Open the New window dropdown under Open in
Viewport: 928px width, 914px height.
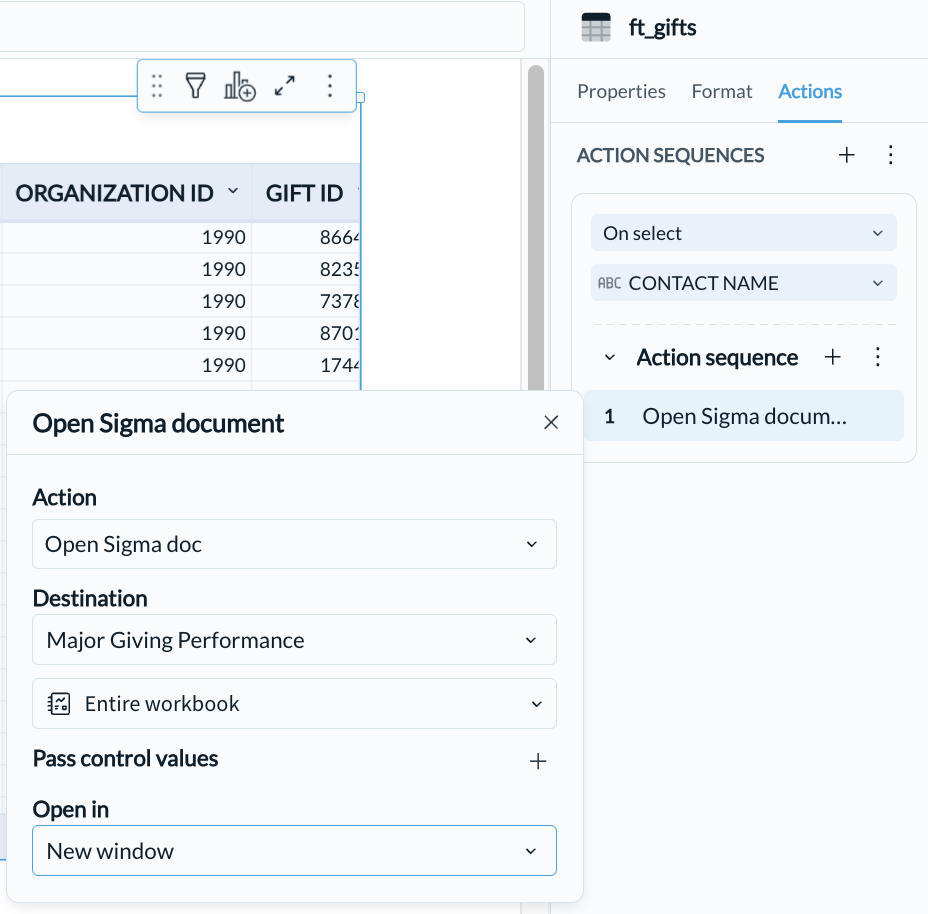pyautogui.click(x=294, y=851)
